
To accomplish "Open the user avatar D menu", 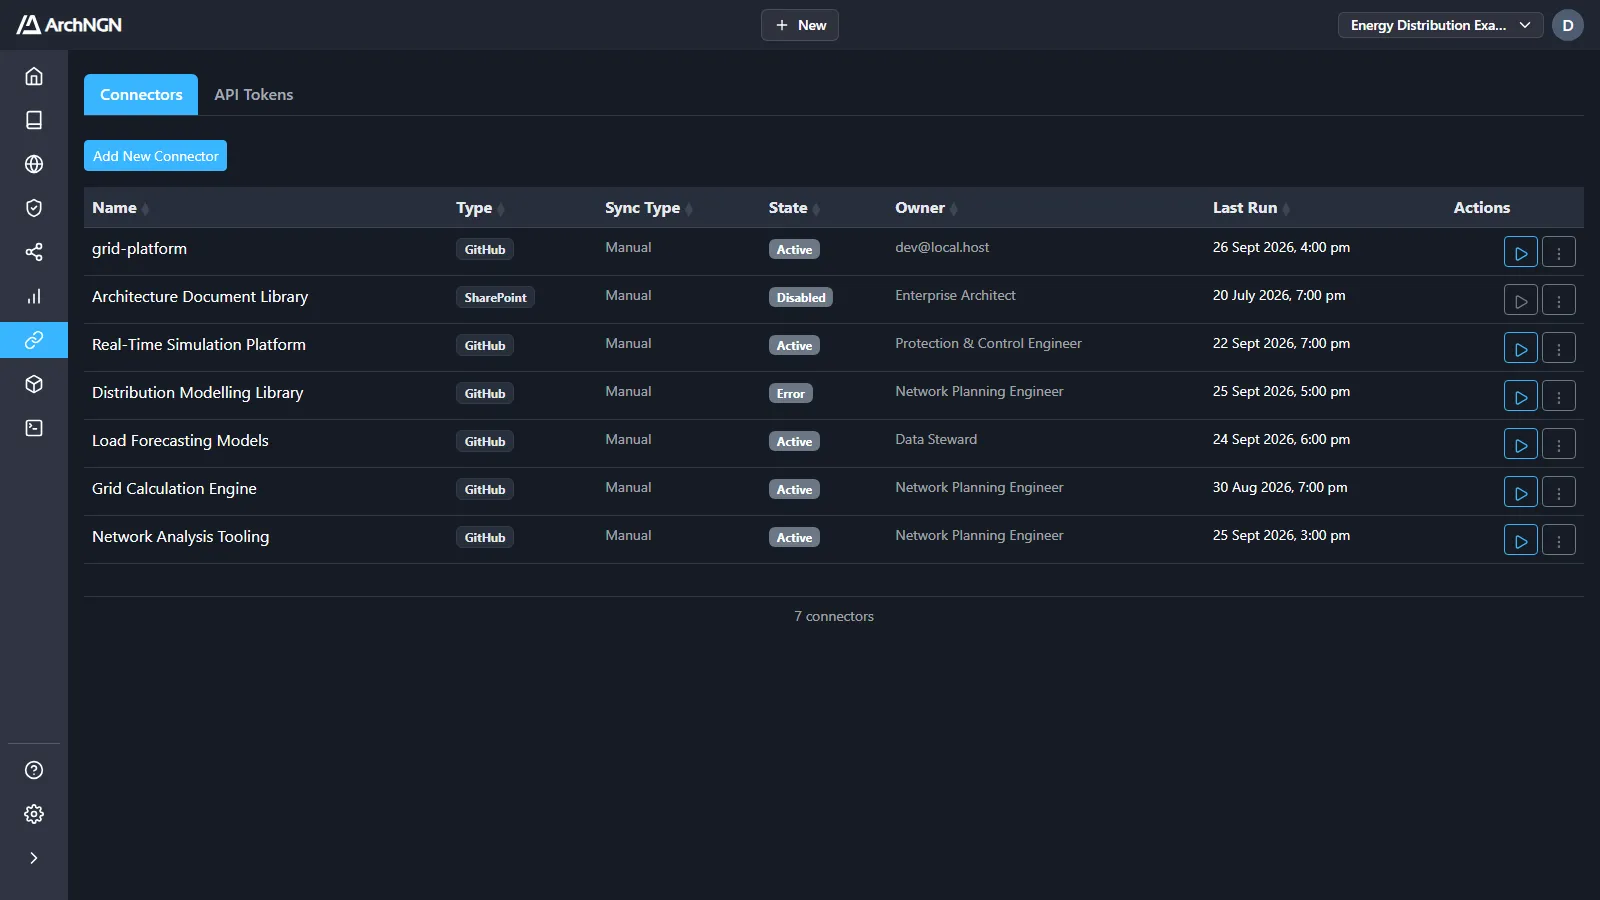I will point(1568,25).
